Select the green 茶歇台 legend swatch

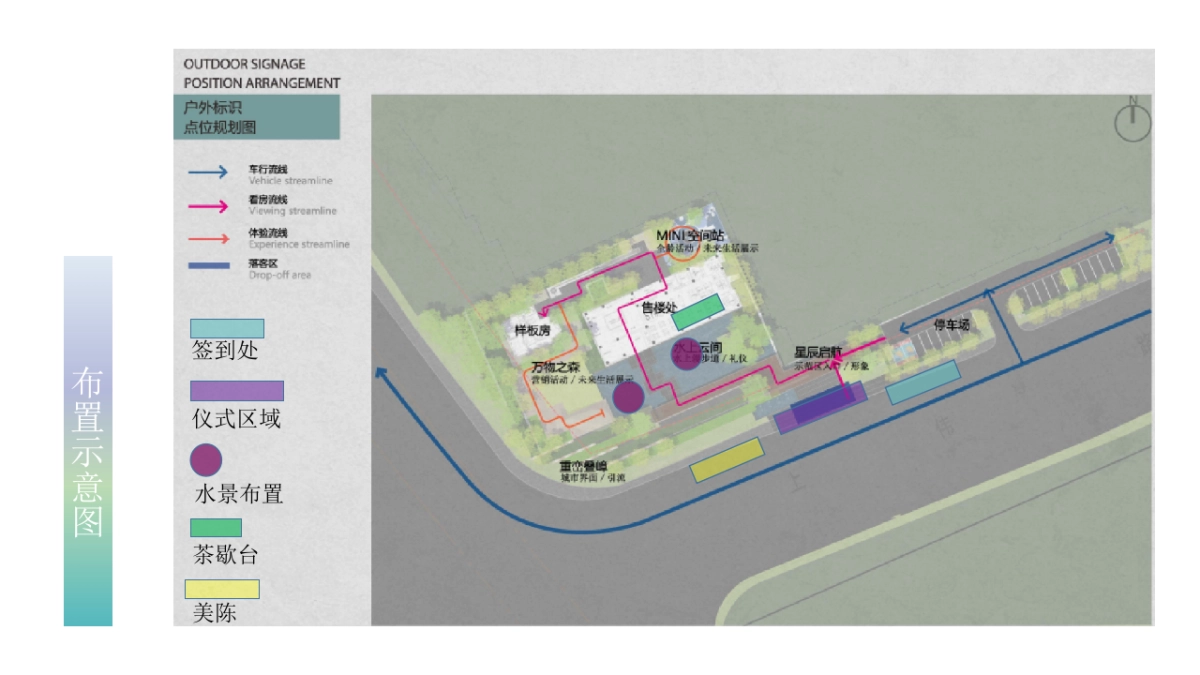[x=216, y=527]
